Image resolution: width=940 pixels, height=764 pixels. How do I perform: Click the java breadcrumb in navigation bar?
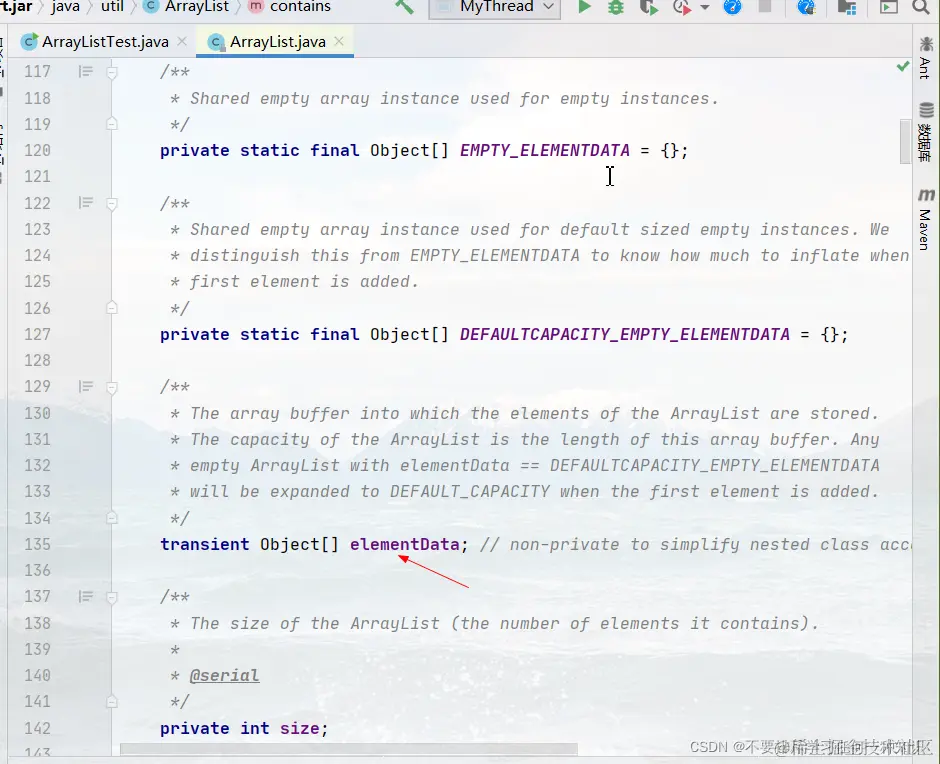[x=66, y=7]
